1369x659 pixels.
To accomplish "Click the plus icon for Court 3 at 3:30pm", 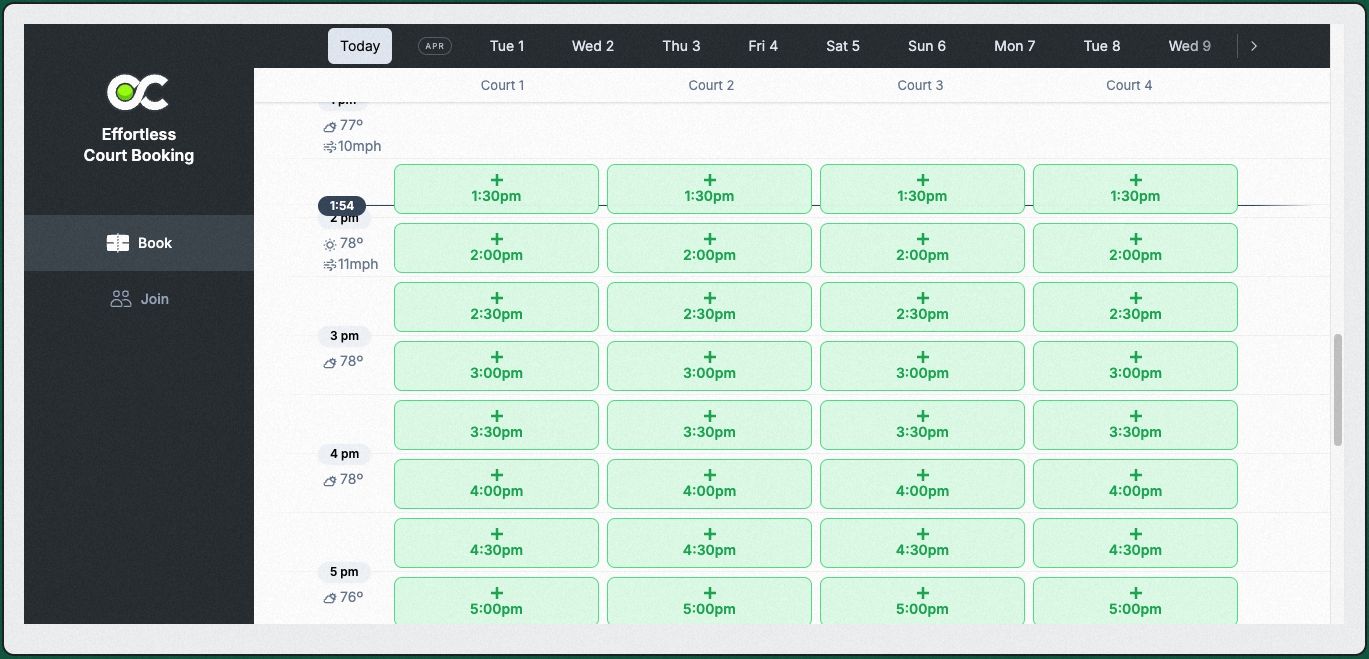I will click(923, 416).
